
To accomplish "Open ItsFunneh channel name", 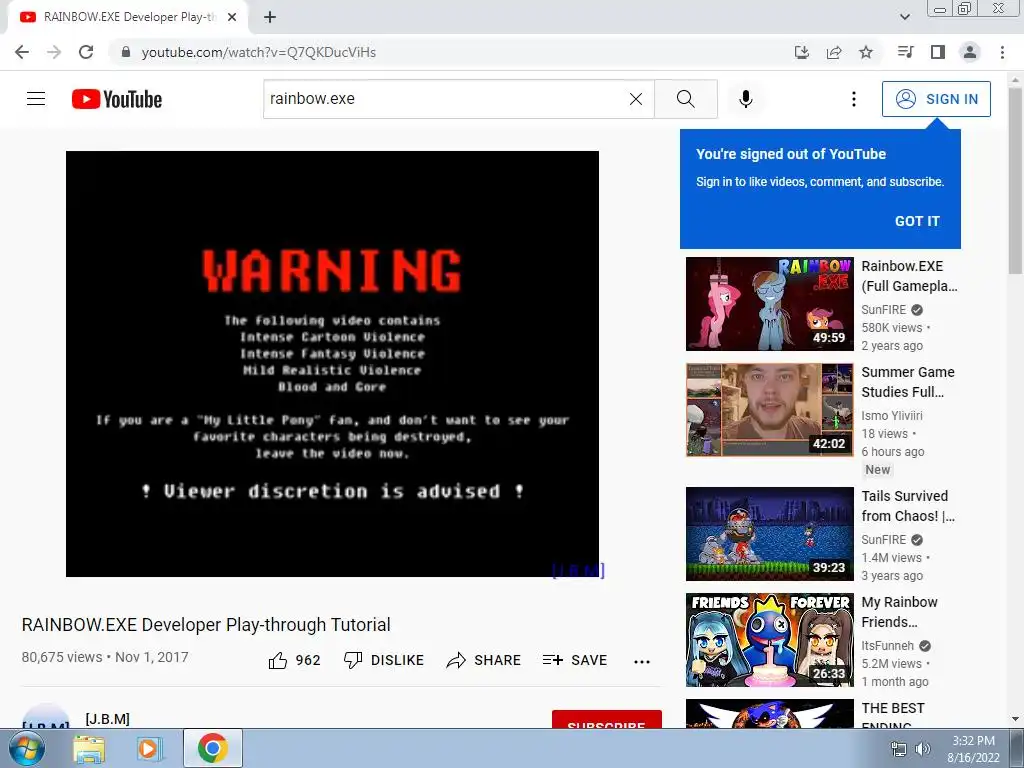I will click(887, 645).
